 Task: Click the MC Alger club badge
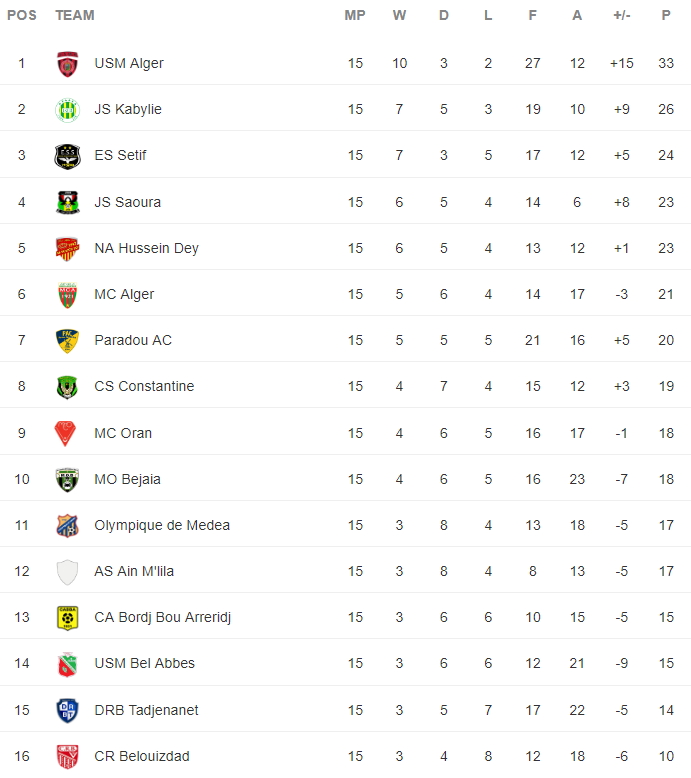[67, 295]
